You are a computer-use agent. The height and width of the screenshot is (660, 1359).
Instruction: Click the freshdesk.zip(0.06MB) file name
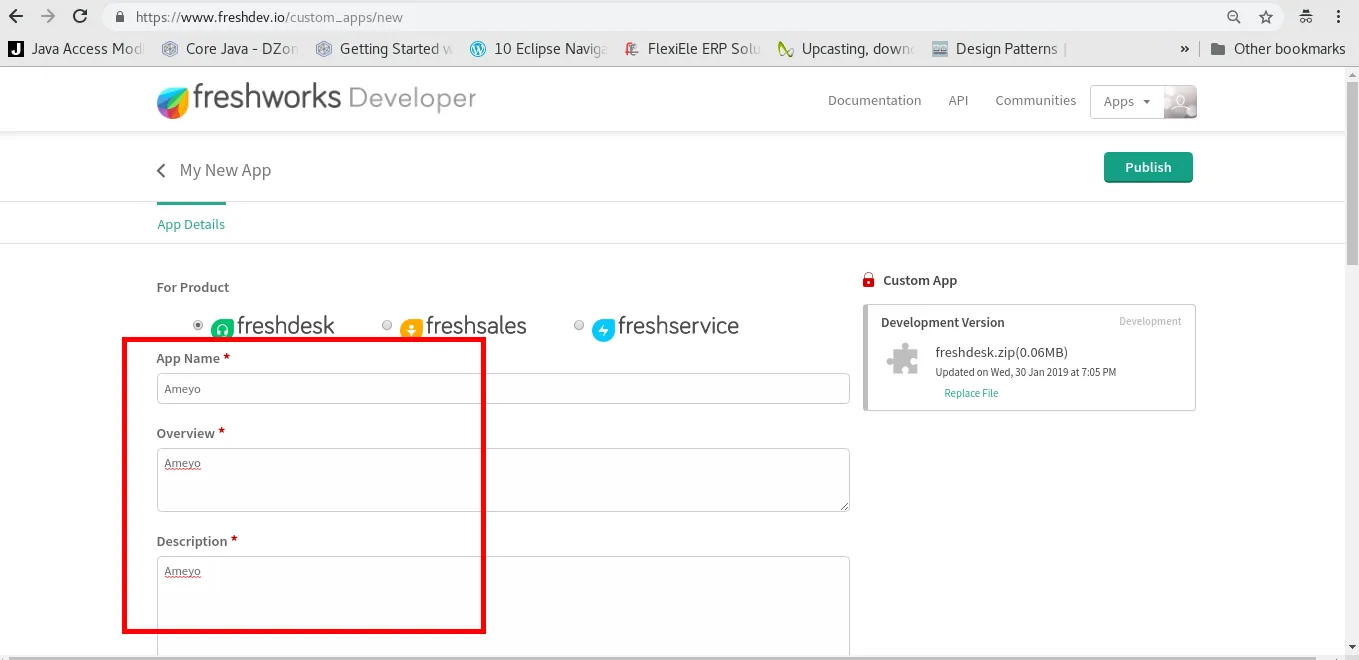tap(1001, 352)
